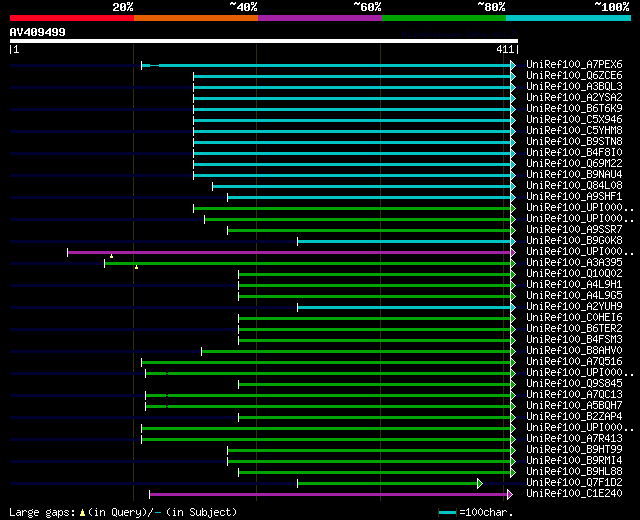Click yellow gap marker on the A3A395 row

click(136, 267)
